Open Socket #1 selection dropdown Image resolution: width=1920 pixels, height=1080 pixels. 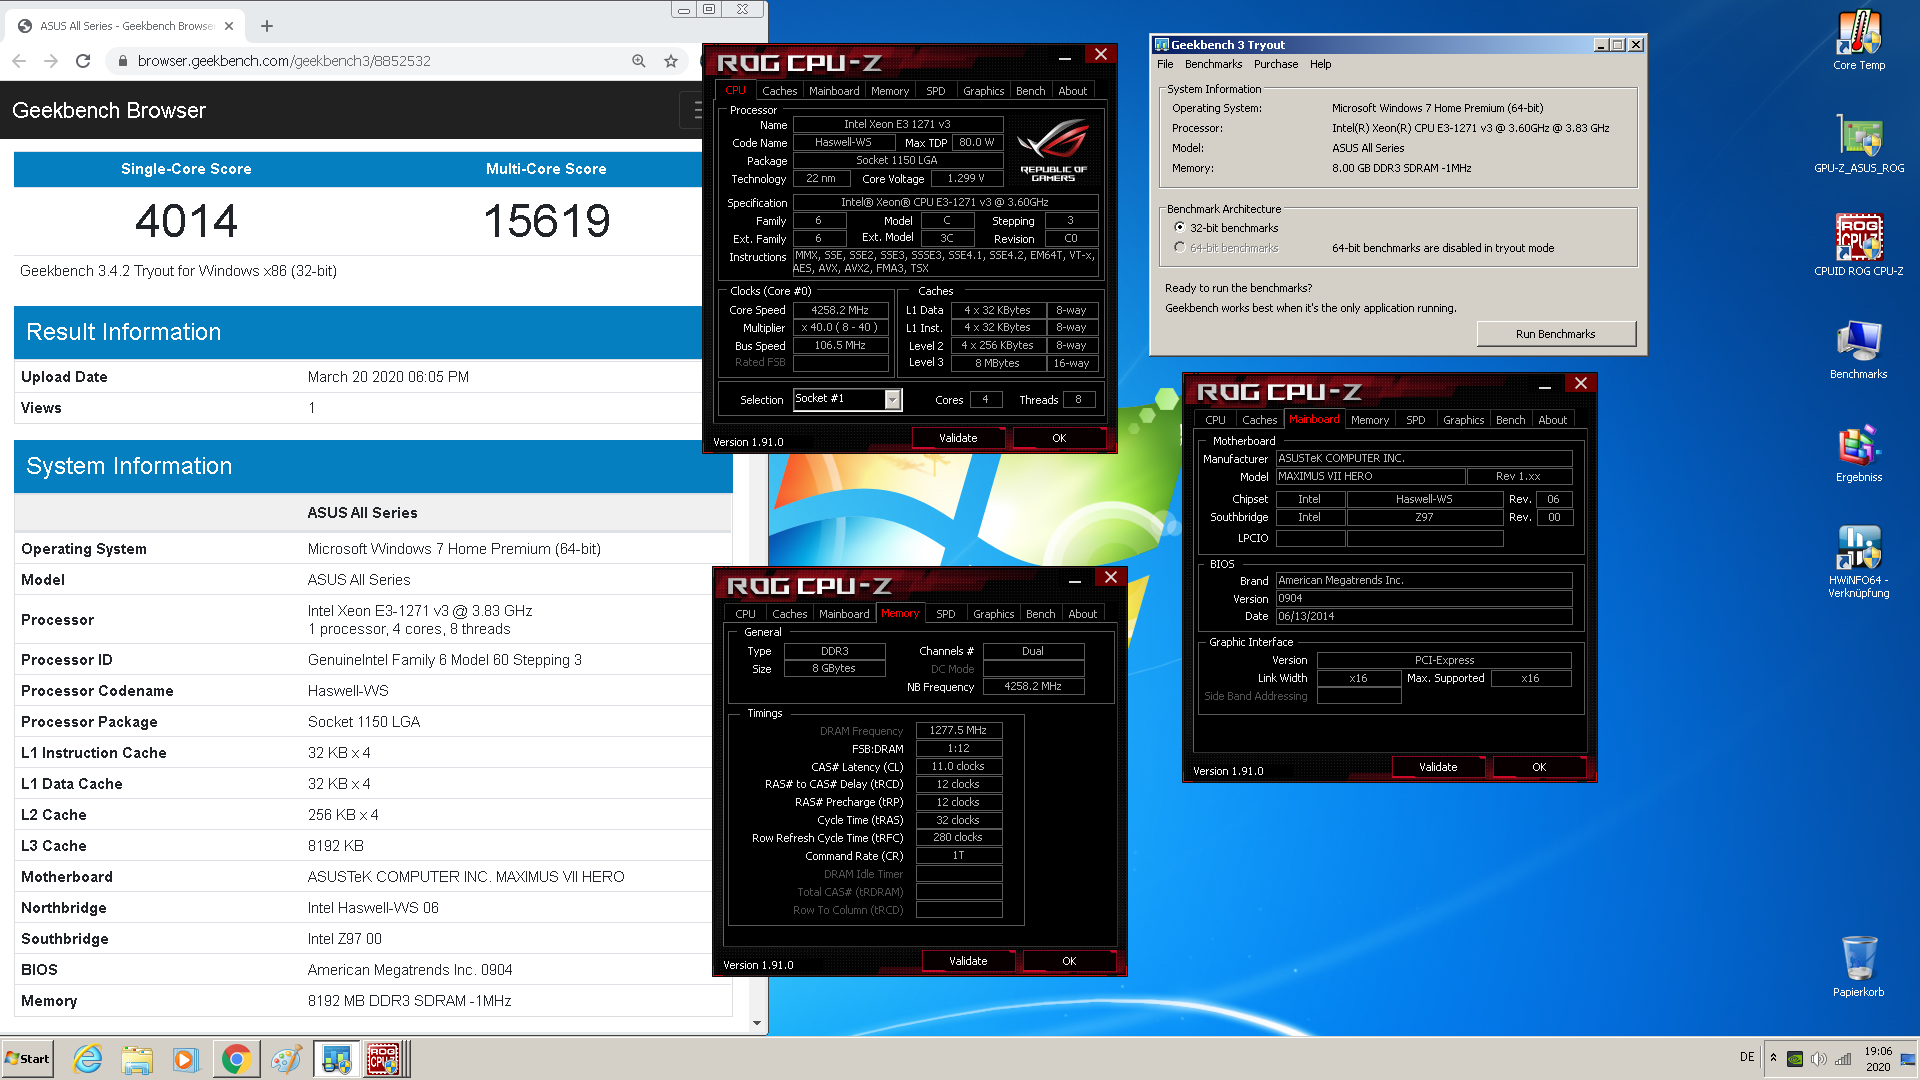(x=893, y=399)
